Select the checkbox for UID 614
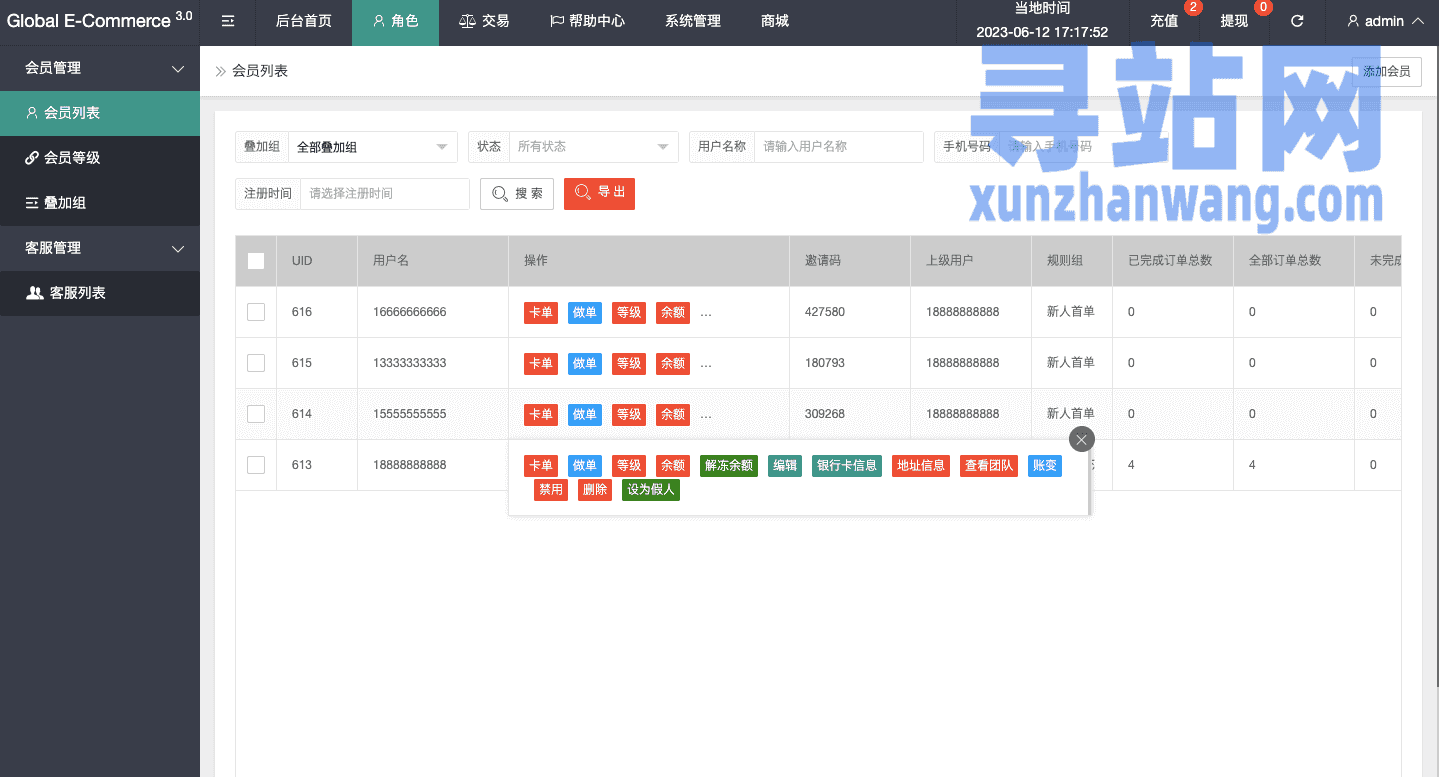Screen dimensions: 1439x777 click(x=256, y=414)
